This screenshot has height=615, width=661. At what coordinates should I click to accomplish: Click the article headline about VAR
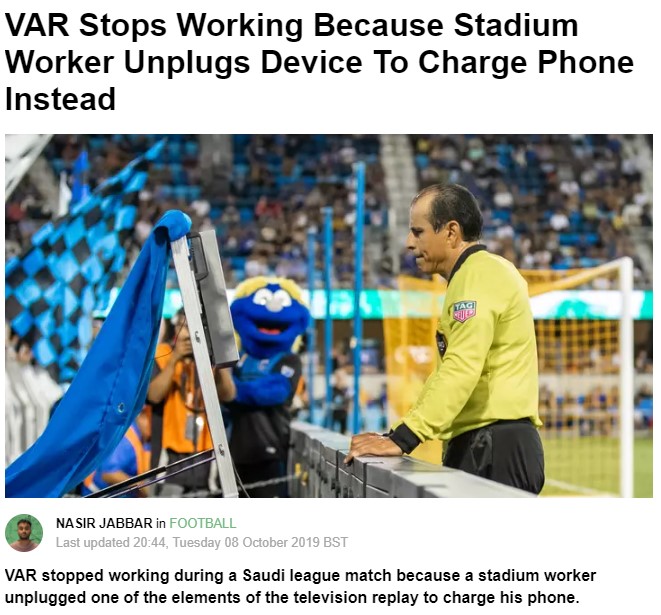(x=319, y=62)
